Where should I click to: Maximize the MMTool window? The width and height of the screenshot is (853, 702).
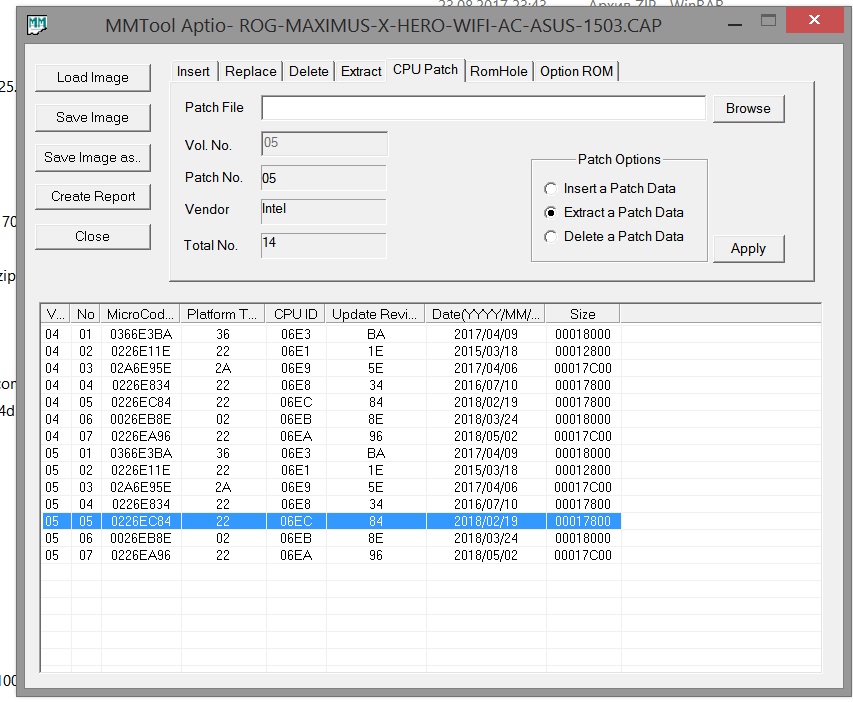click(768, 21)
